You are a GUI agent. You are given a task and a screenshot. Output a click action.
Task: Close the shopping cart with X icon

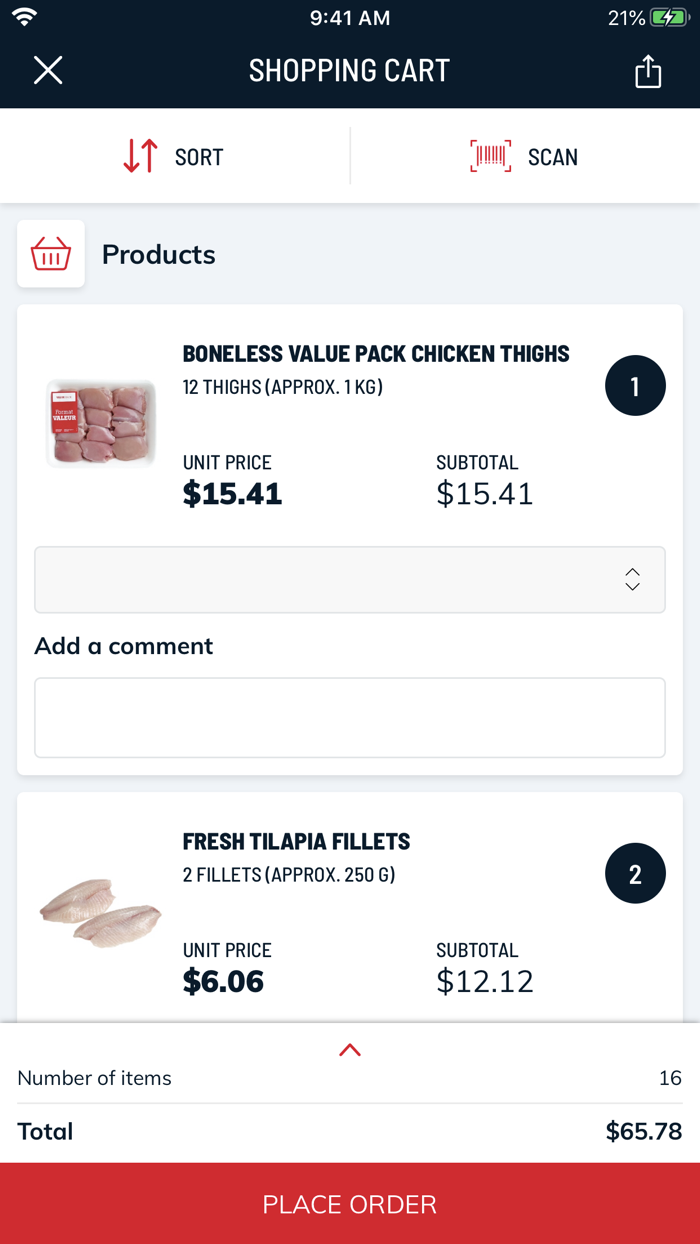tap(48, 71)
